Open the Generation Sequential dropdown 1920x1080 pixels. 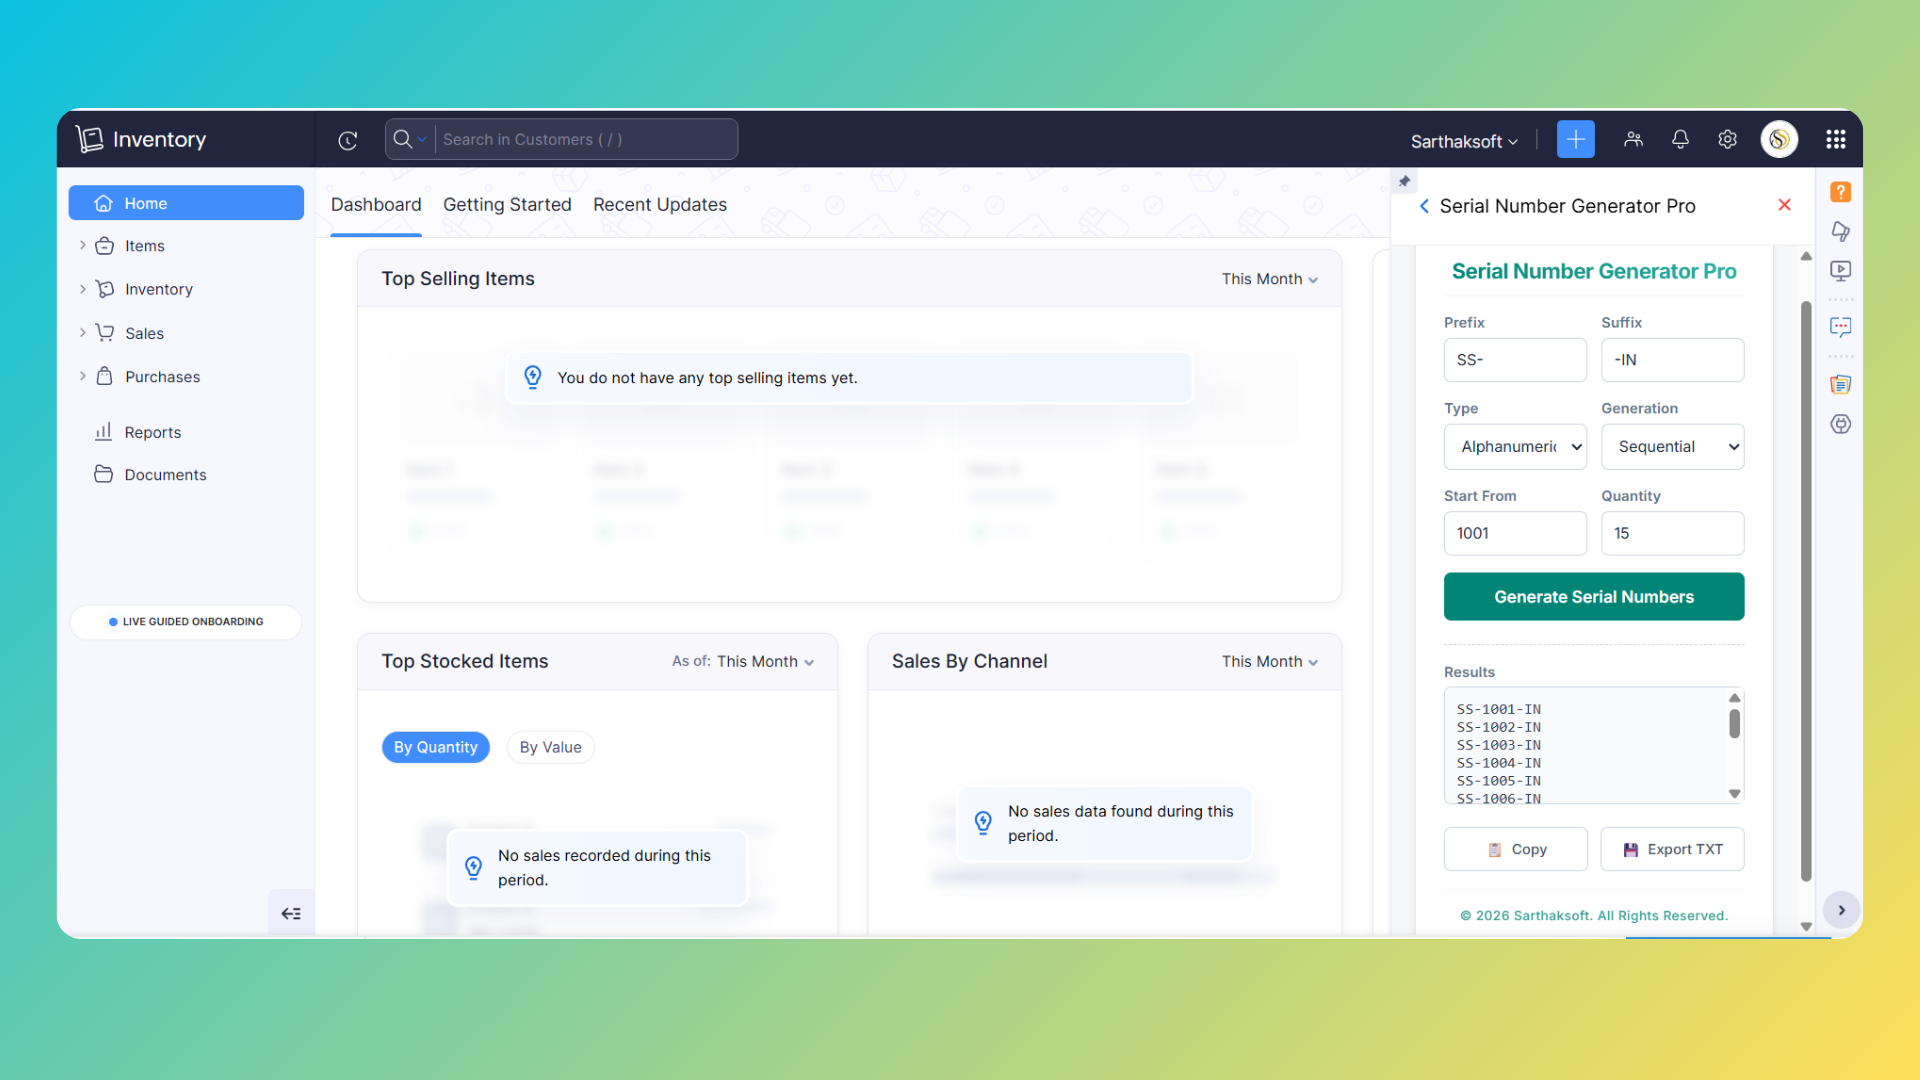pos(1672,447)
